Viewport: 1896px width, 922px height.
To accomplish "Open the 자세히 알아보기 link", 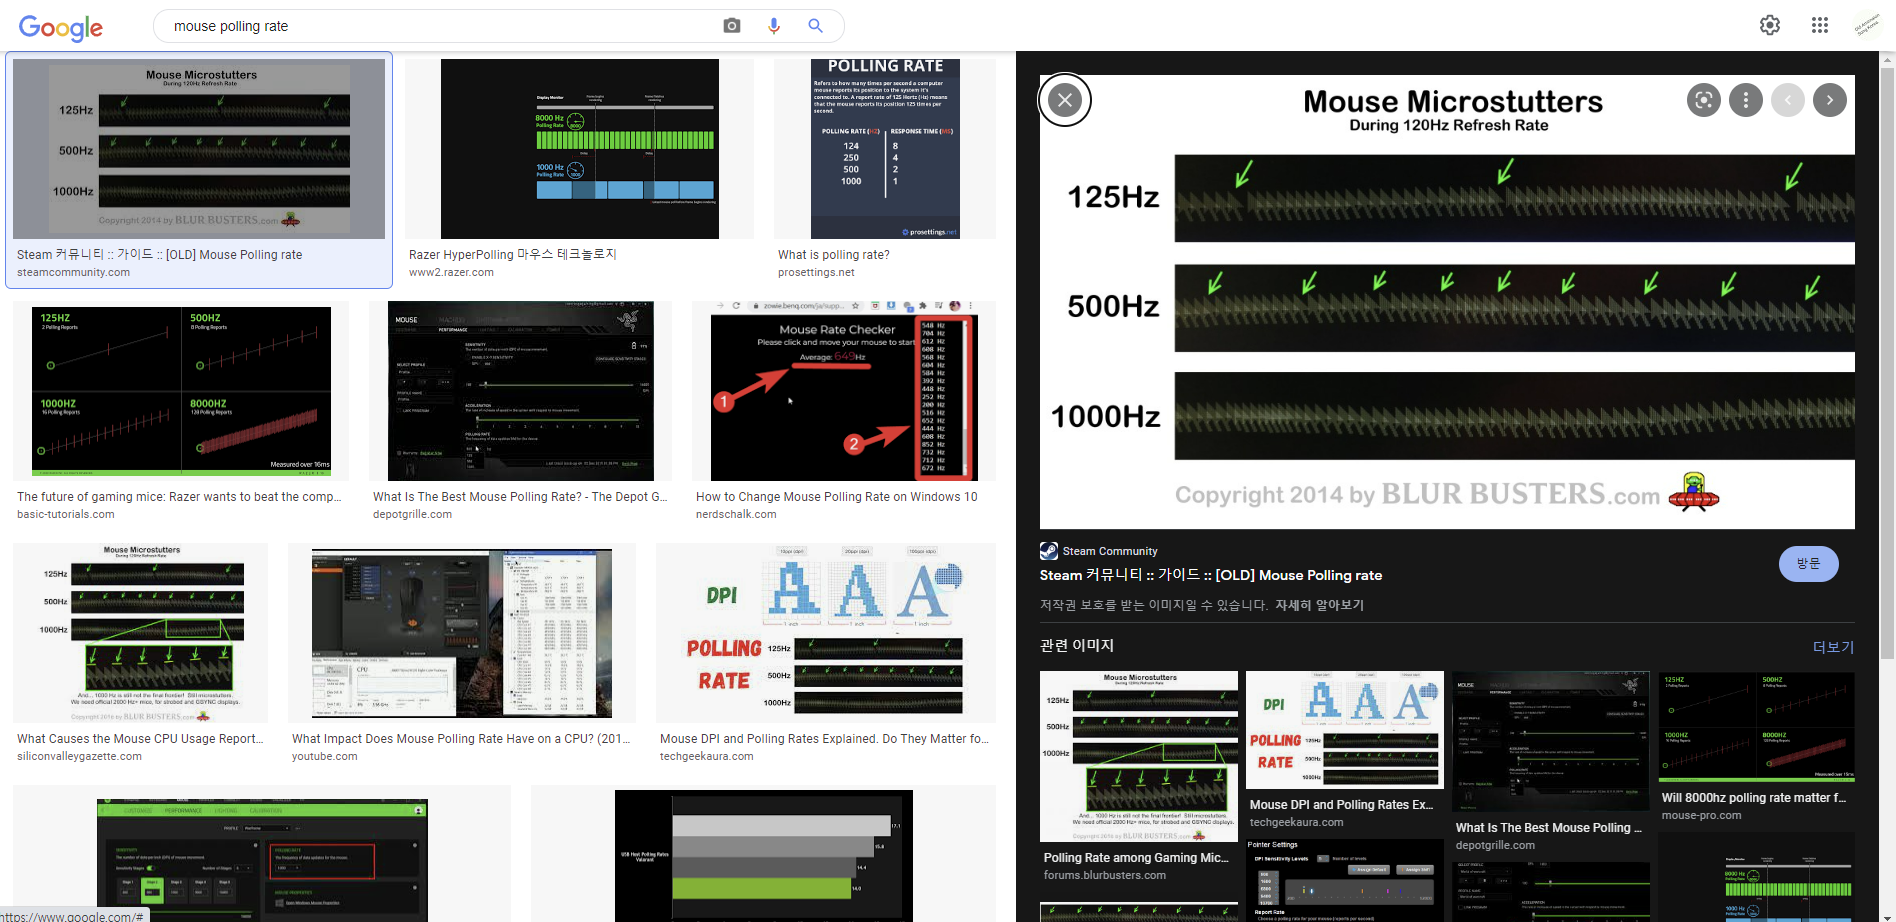I will [1319, 605].
